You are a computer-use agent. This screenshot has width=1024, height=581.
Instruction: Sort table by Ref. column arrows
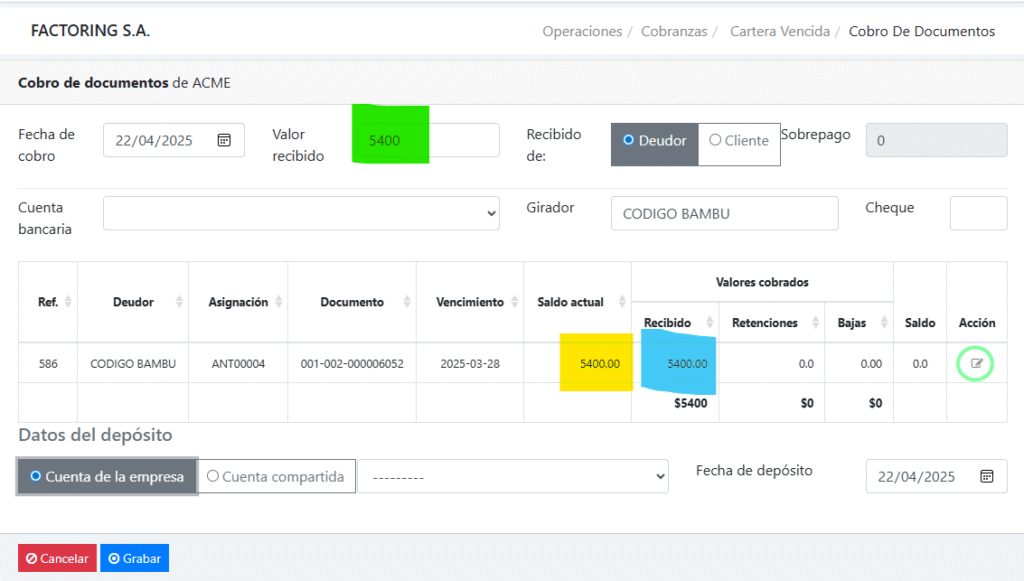tap(68, 302)
